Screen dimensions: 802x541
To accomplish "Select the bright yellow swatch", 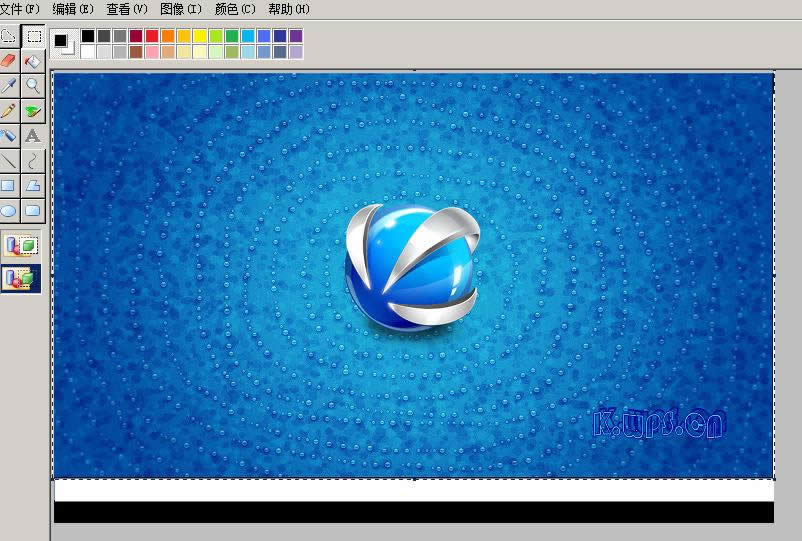I will tap(200, 36).
